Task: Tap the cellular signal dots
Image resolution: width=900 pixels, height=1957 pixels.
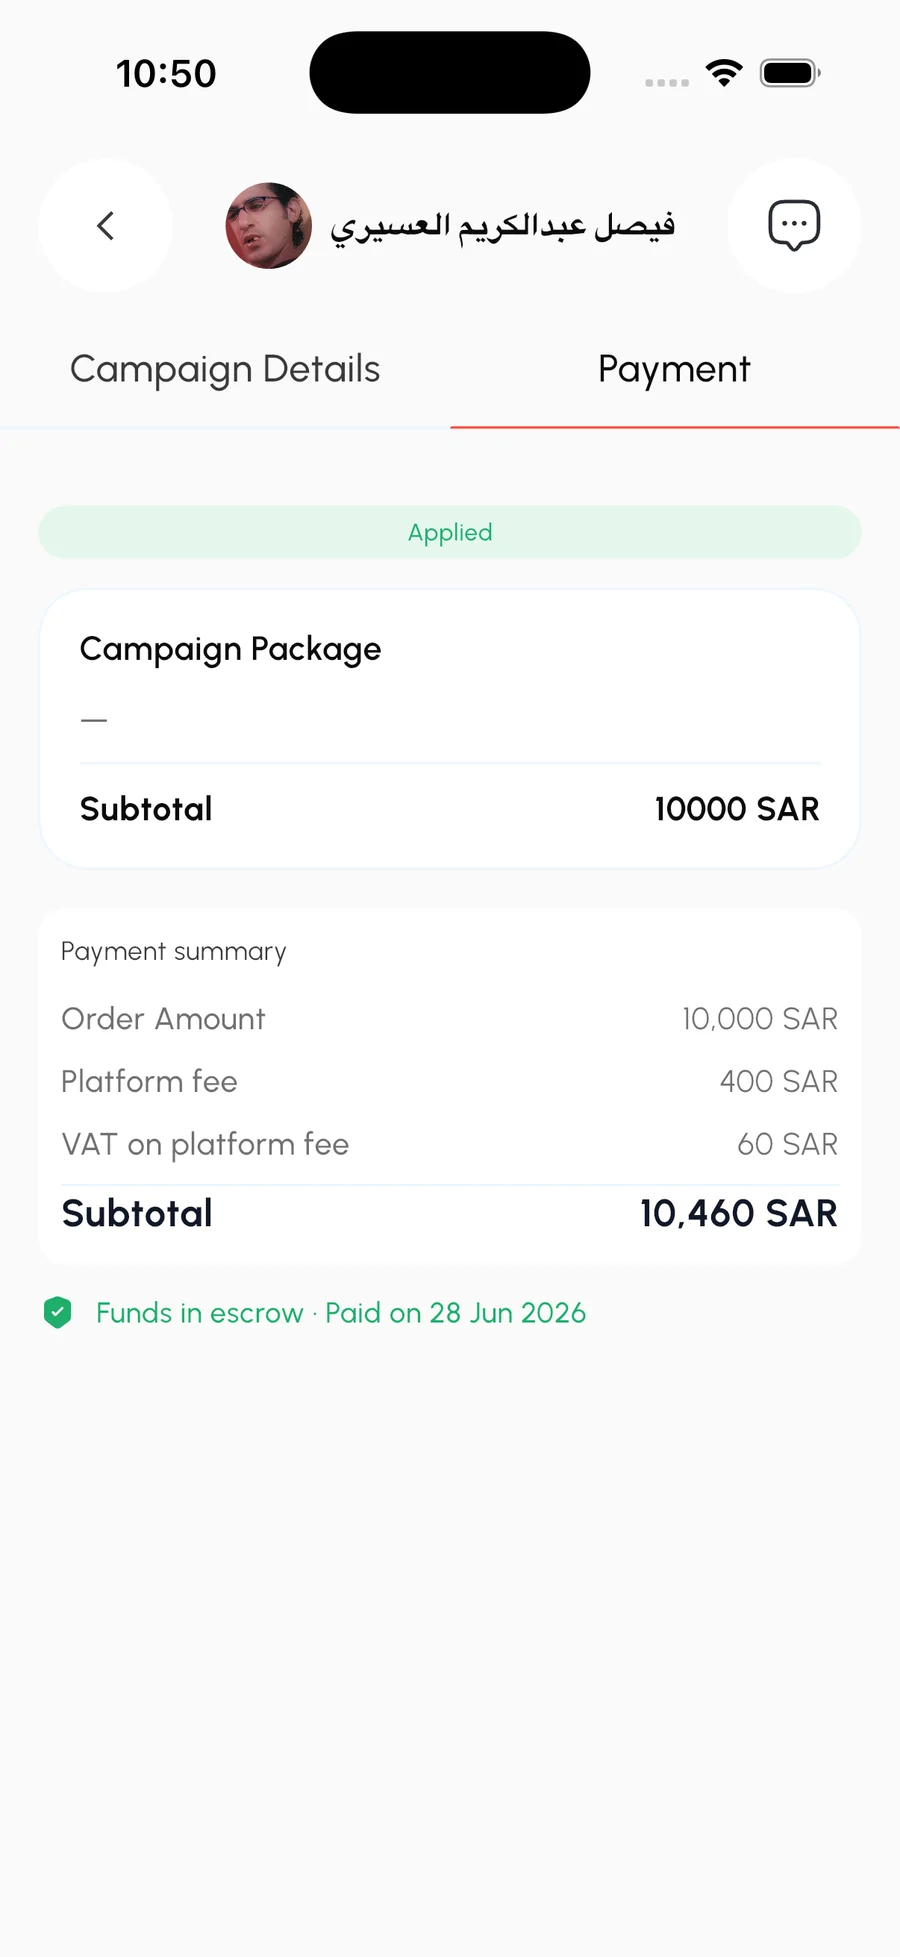Action: 667,82
